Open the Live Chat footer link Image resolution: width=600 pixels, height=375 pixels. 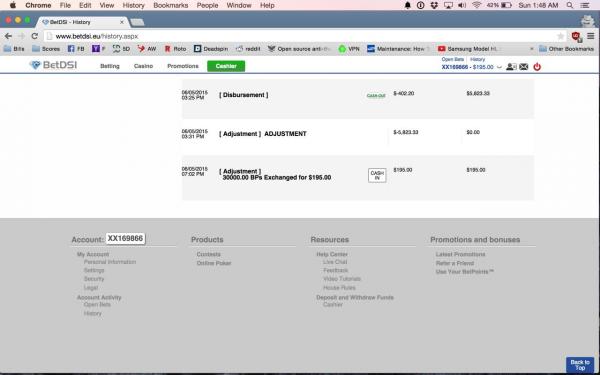[x=335, y=262]
